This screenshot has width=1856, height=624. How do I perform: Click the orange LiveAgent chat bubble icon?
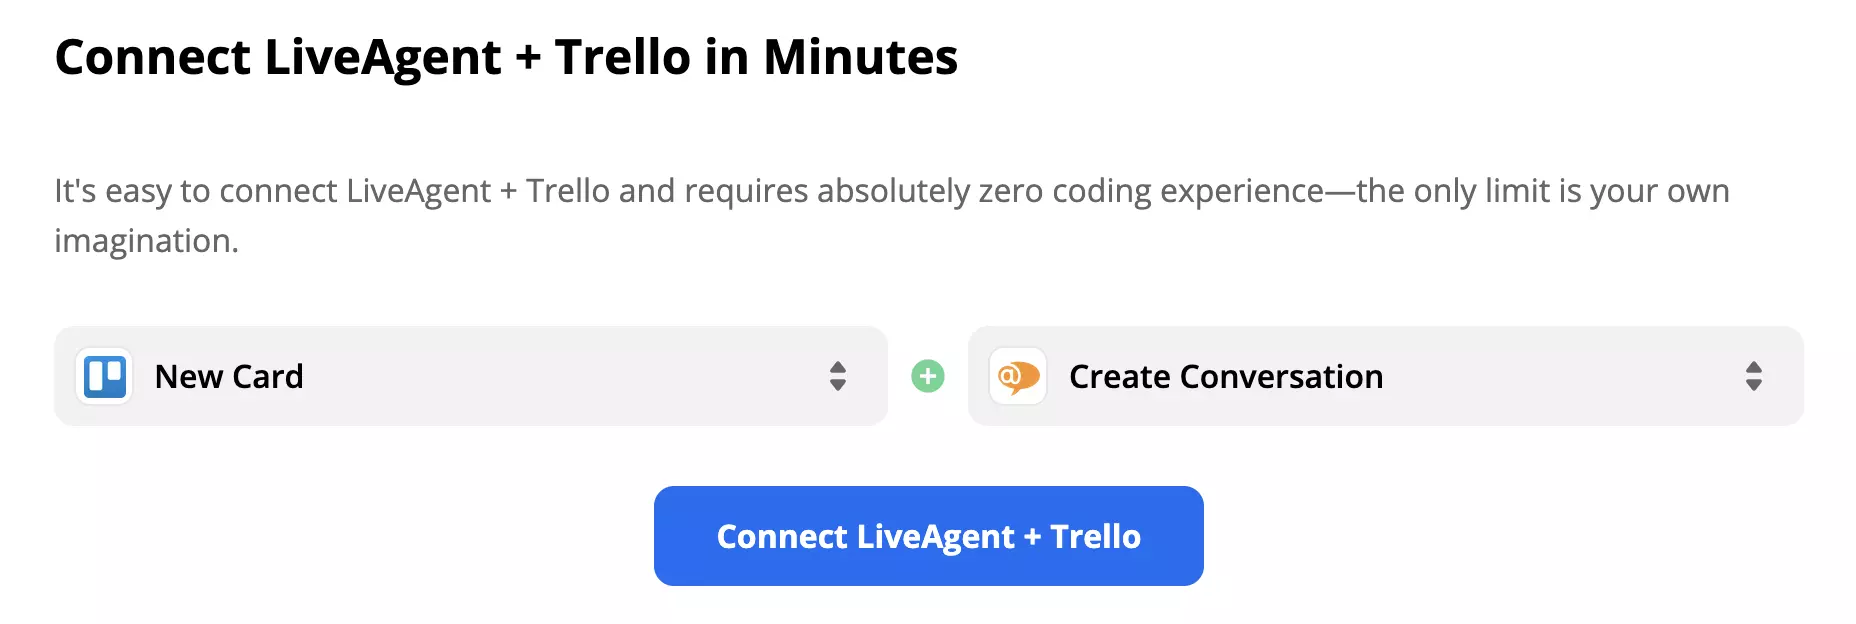(x=1017, y=376)
